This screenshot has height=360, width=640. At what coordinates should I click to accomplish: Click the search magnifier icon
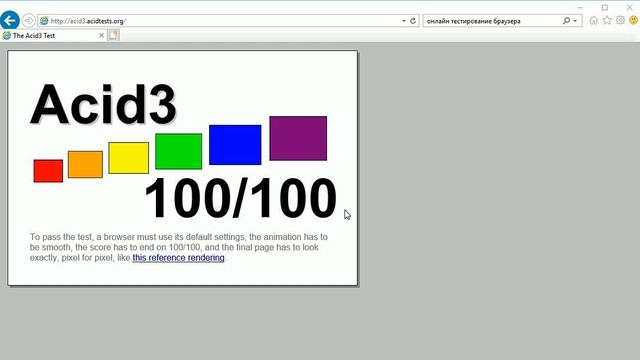point(567,20)
